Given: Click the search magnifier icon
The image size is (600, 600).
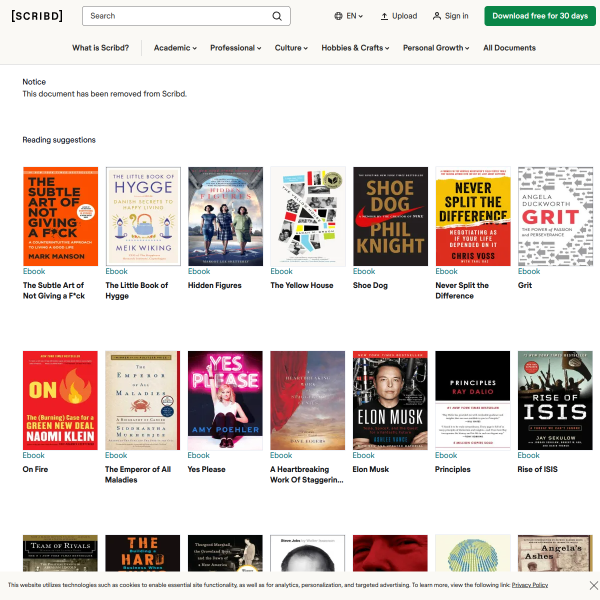Looking at the screenshot, I should tap(277, 16).
